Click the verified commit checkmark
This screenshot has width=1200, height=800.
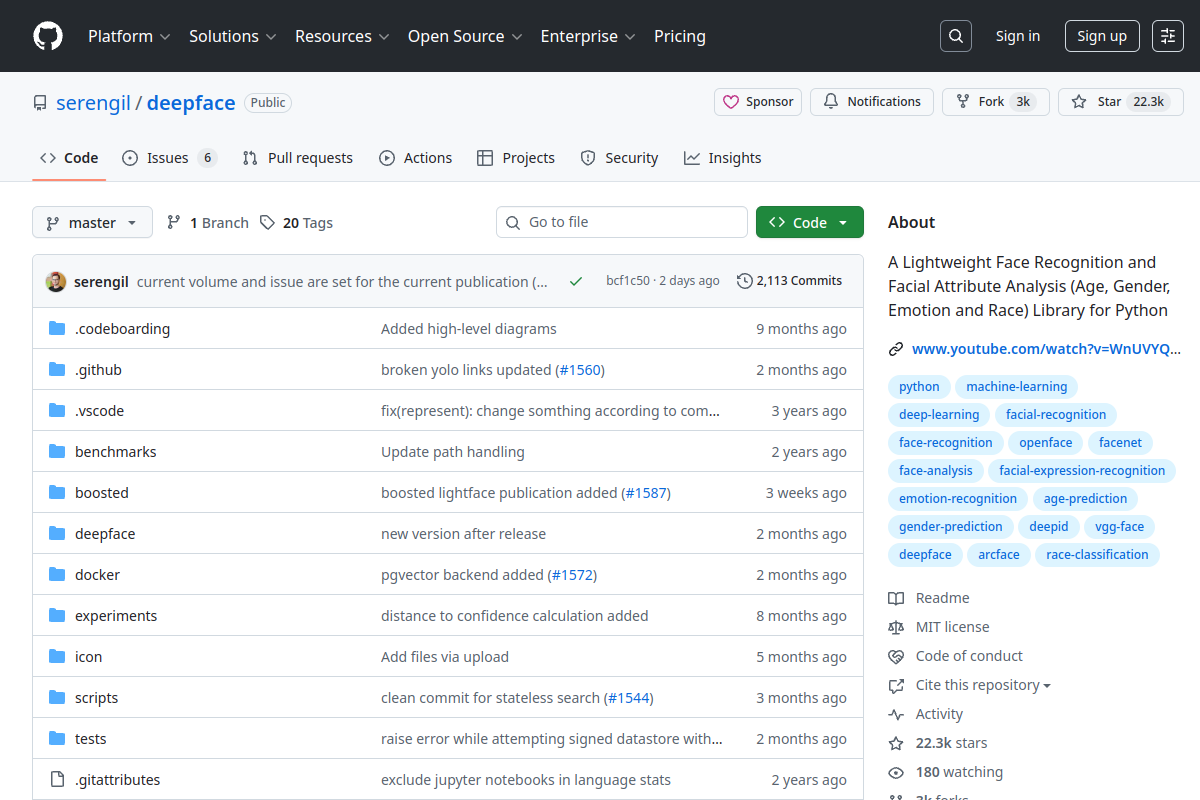[x=575, y=281]
